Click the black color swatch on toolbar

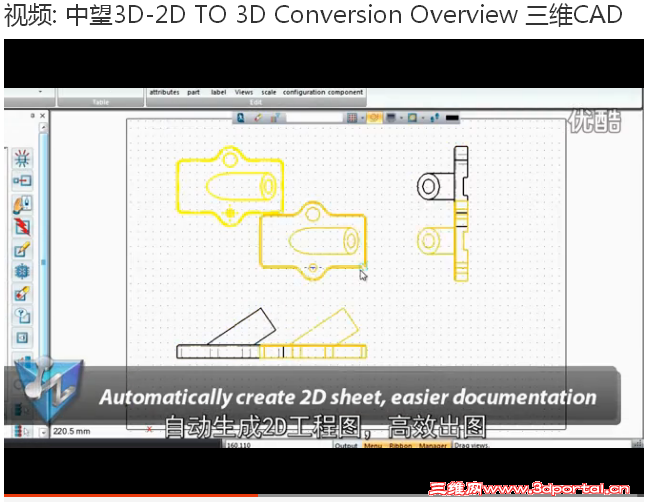[452, 118]
